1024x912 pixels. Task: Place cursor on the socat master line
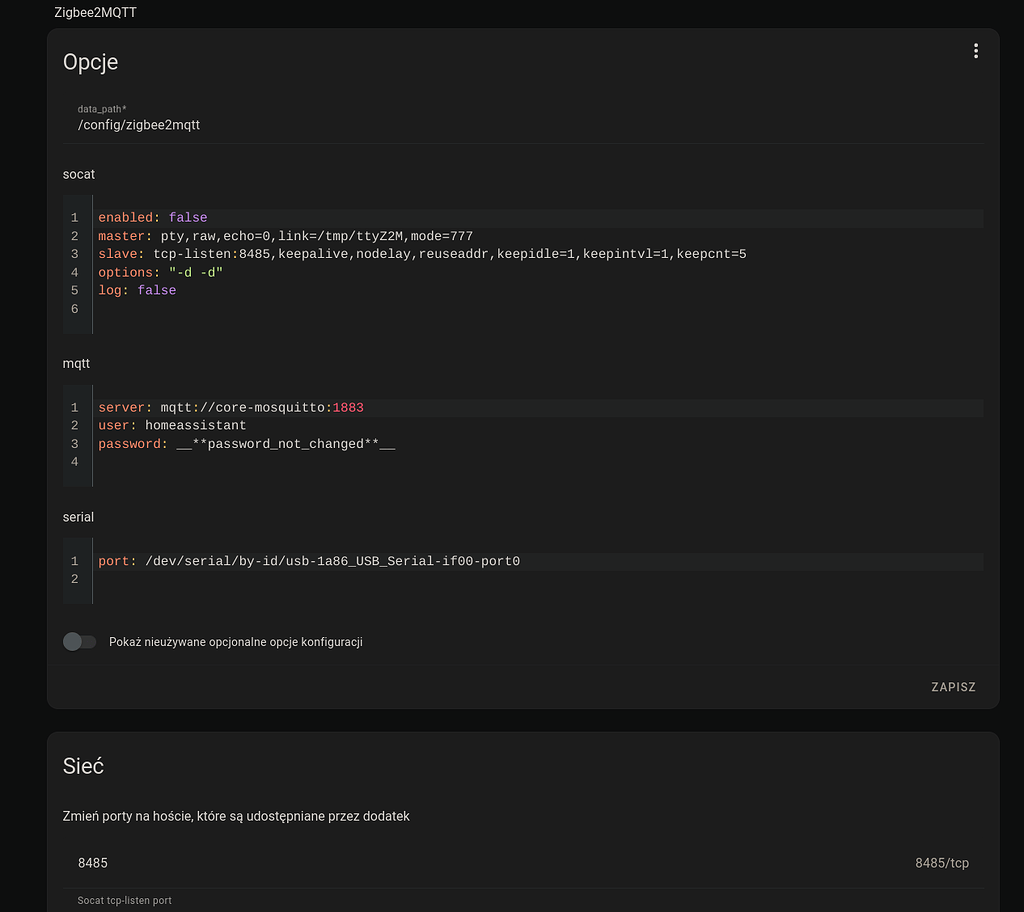coord(285,237)
